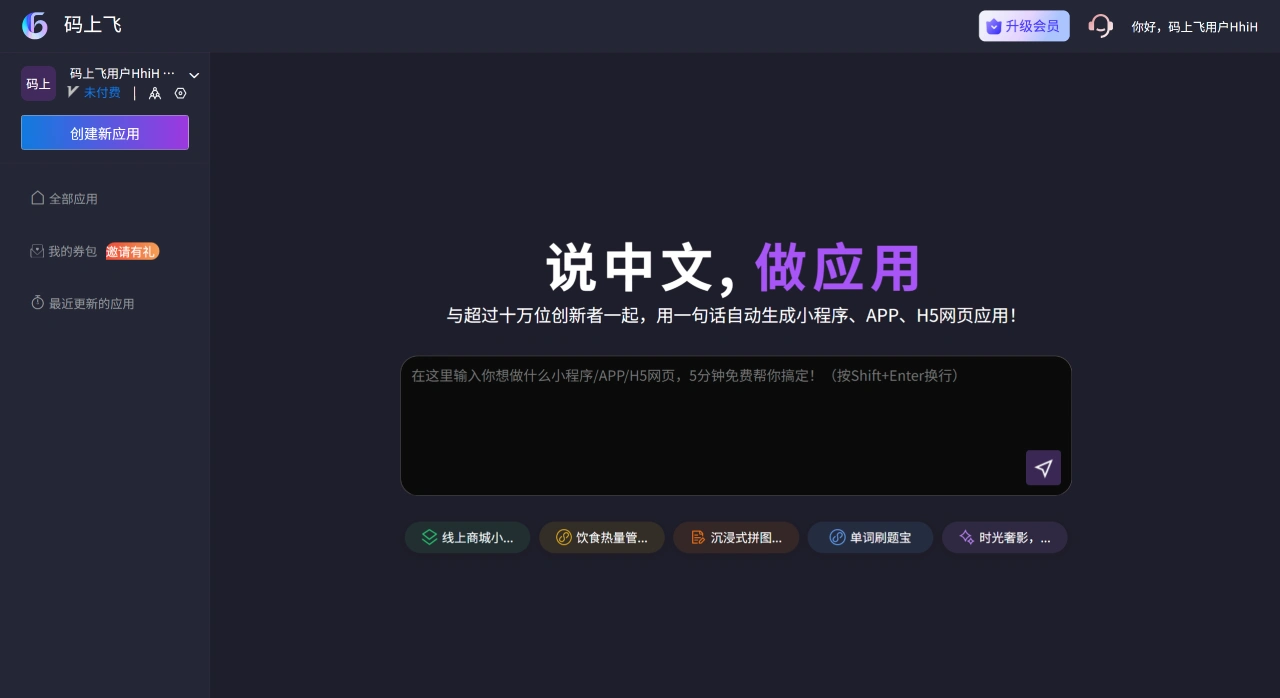Click the 说中文，做应用 headline
The width and height of the screenshot is (1280, 698).
pyautogui.click(x=734, y=267)
